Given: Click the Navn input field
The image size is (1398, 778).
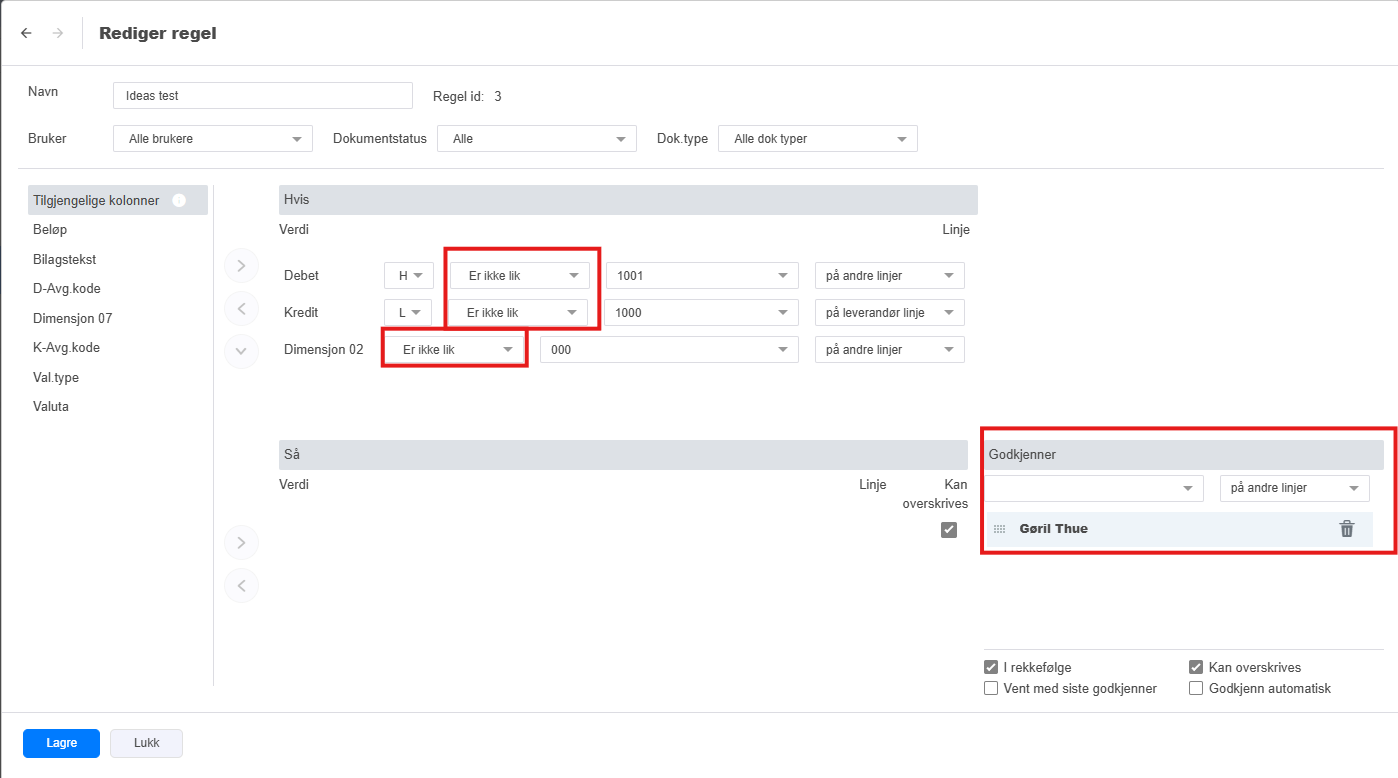Looking at the screenshot, I should click(262, 96).
